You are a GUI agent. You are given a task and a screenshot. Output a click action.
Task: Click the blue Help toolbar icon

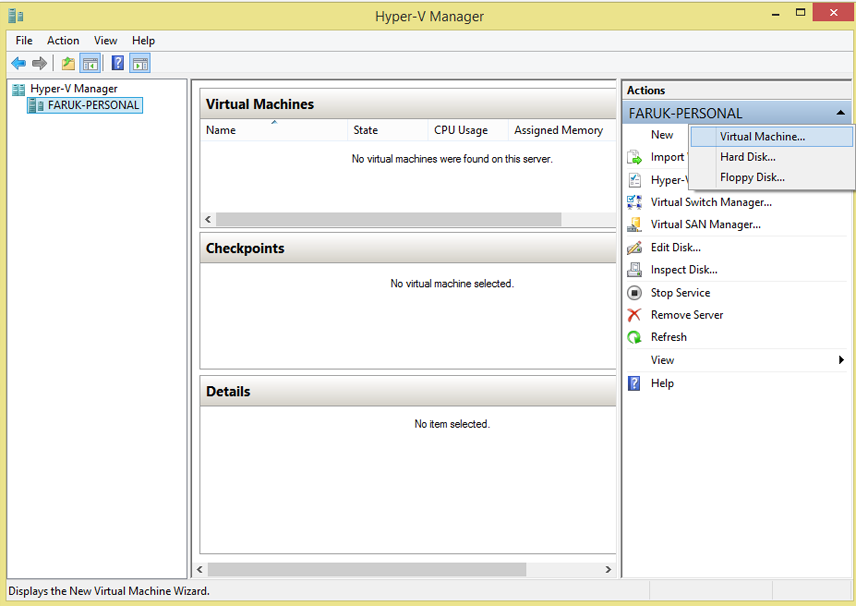click(x=117, y=63)
